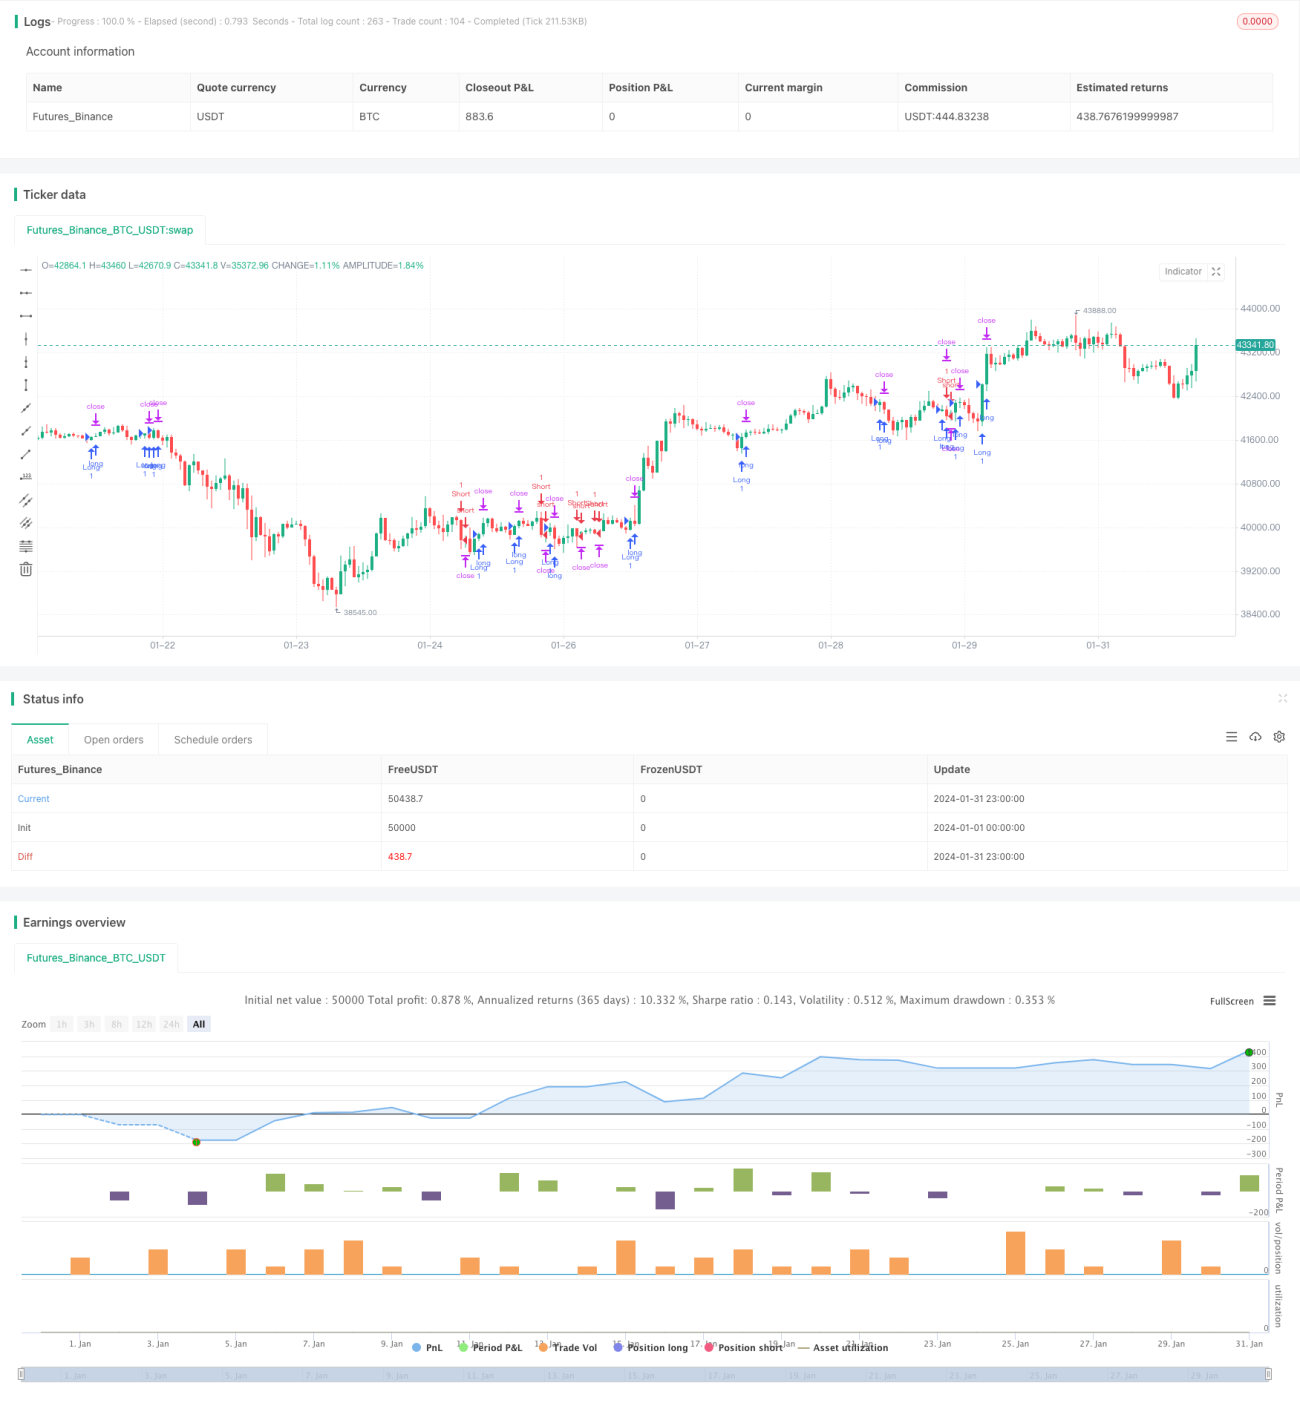
Task: Click the Init update time 2024-01-01 00:00:00
Action: coord(979,828)
